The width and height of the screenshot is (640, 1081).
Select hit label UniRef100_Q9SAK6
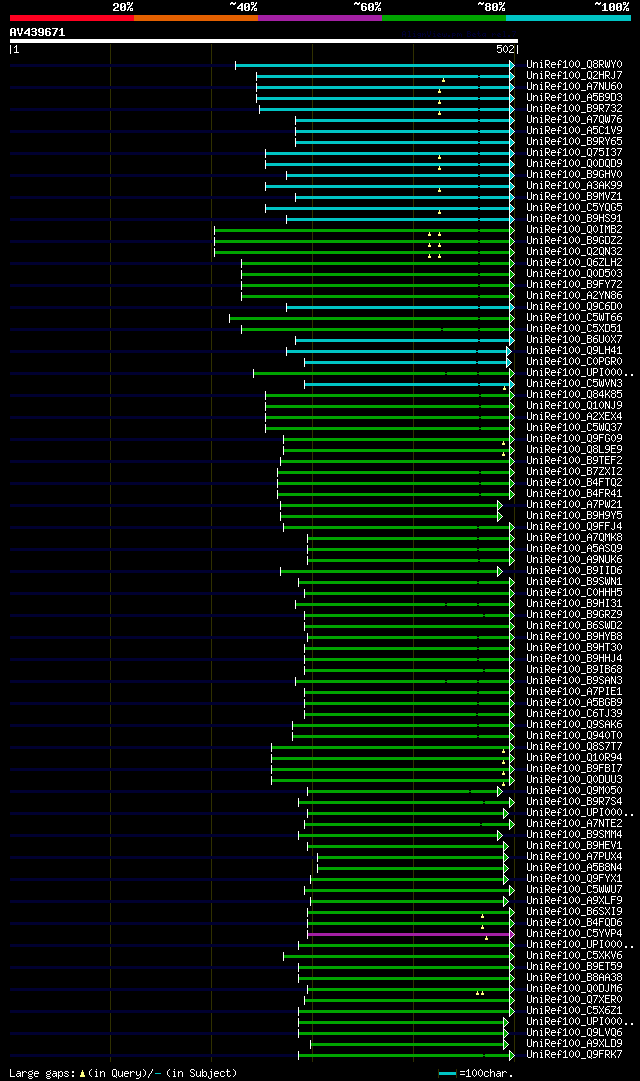574,725
